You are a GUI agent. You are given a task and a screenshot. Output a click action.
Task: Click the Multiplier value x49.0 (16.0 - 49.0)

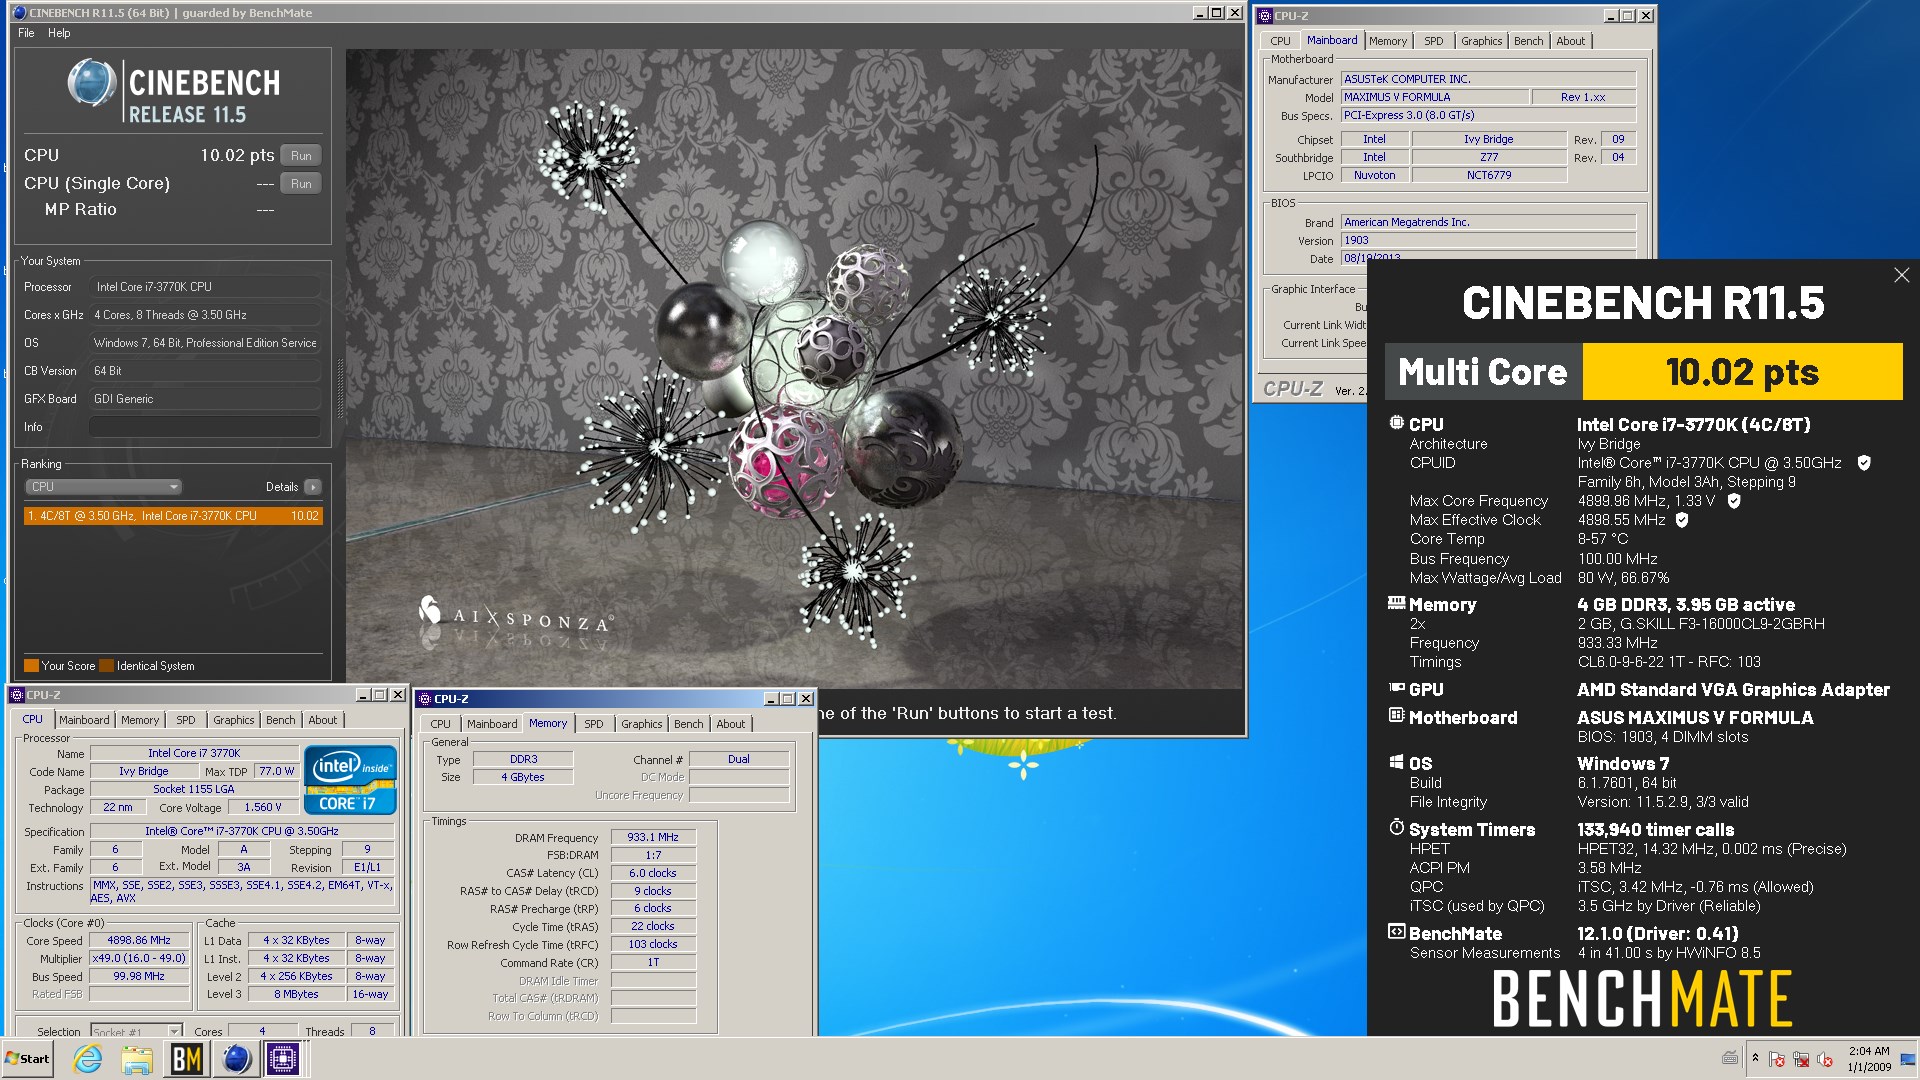(x=139, y=959)
